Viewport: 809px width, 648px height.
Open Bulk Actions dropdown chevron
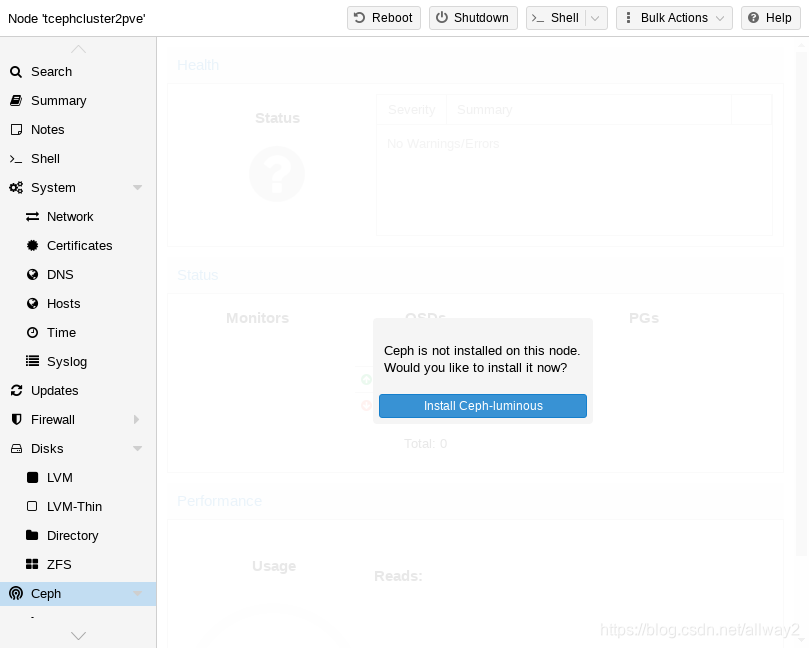tap(720, 18)
